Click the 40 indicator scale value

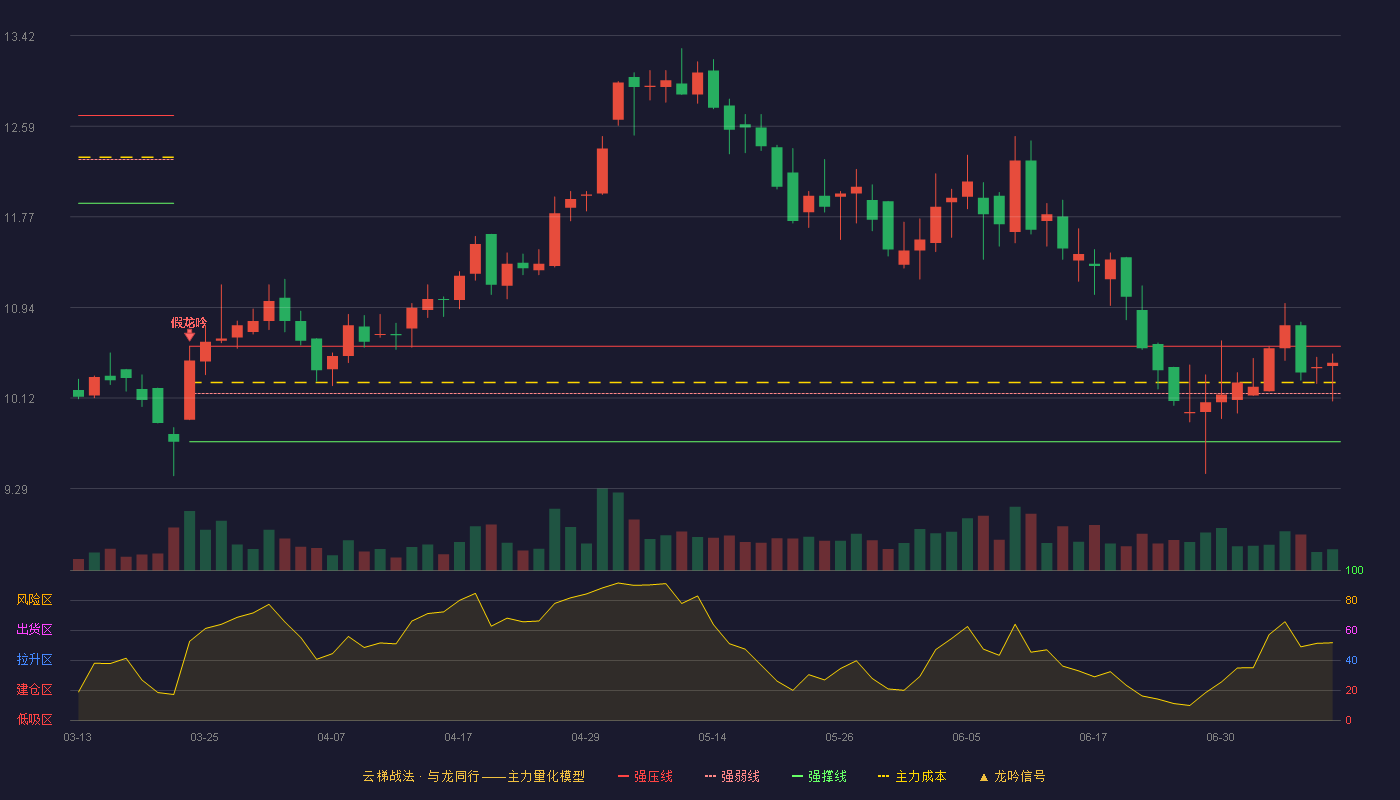click(1351, 660)
